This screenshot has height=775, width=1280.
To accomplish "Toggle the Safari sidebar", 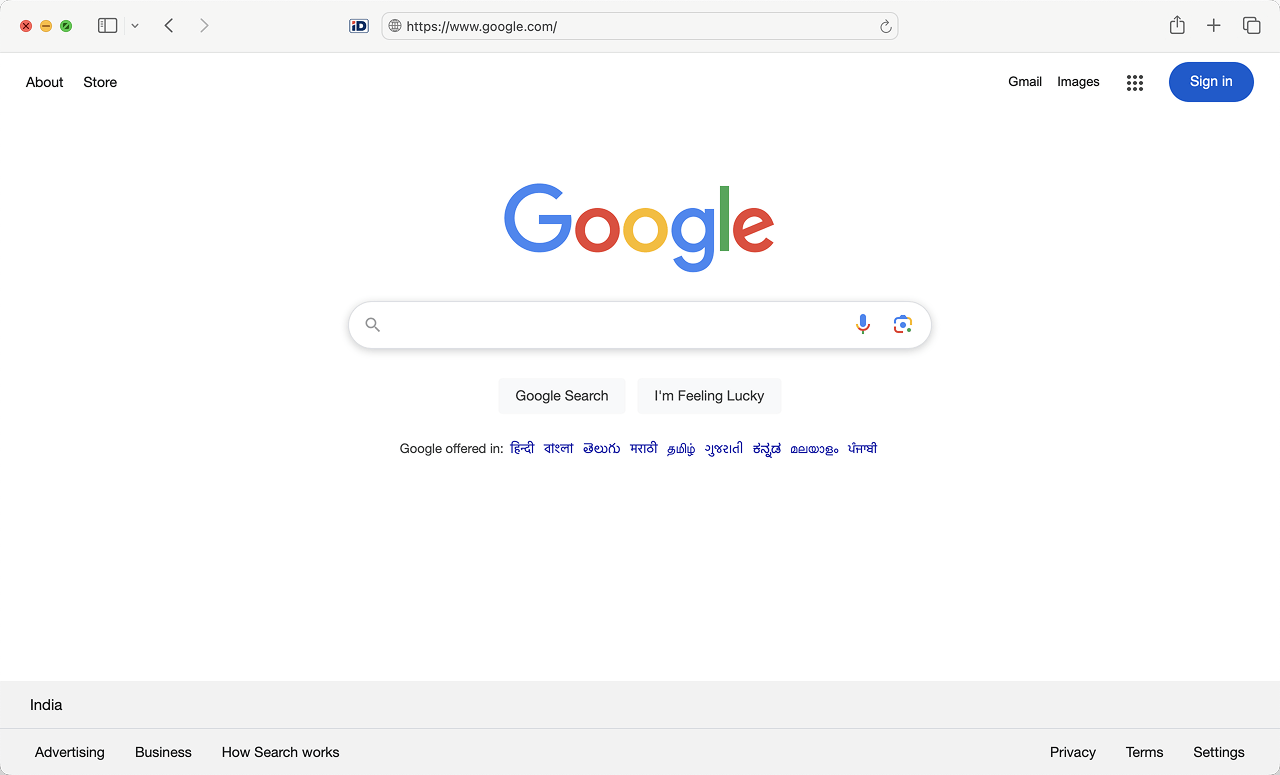I will 107,26.
